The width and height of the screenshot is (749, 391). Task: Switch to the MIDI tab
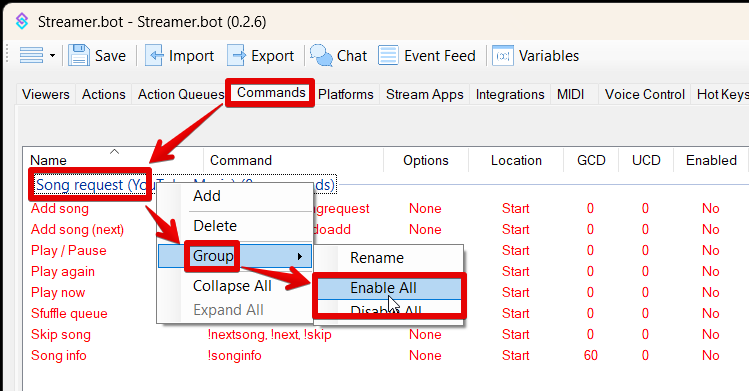coord(570,94)
